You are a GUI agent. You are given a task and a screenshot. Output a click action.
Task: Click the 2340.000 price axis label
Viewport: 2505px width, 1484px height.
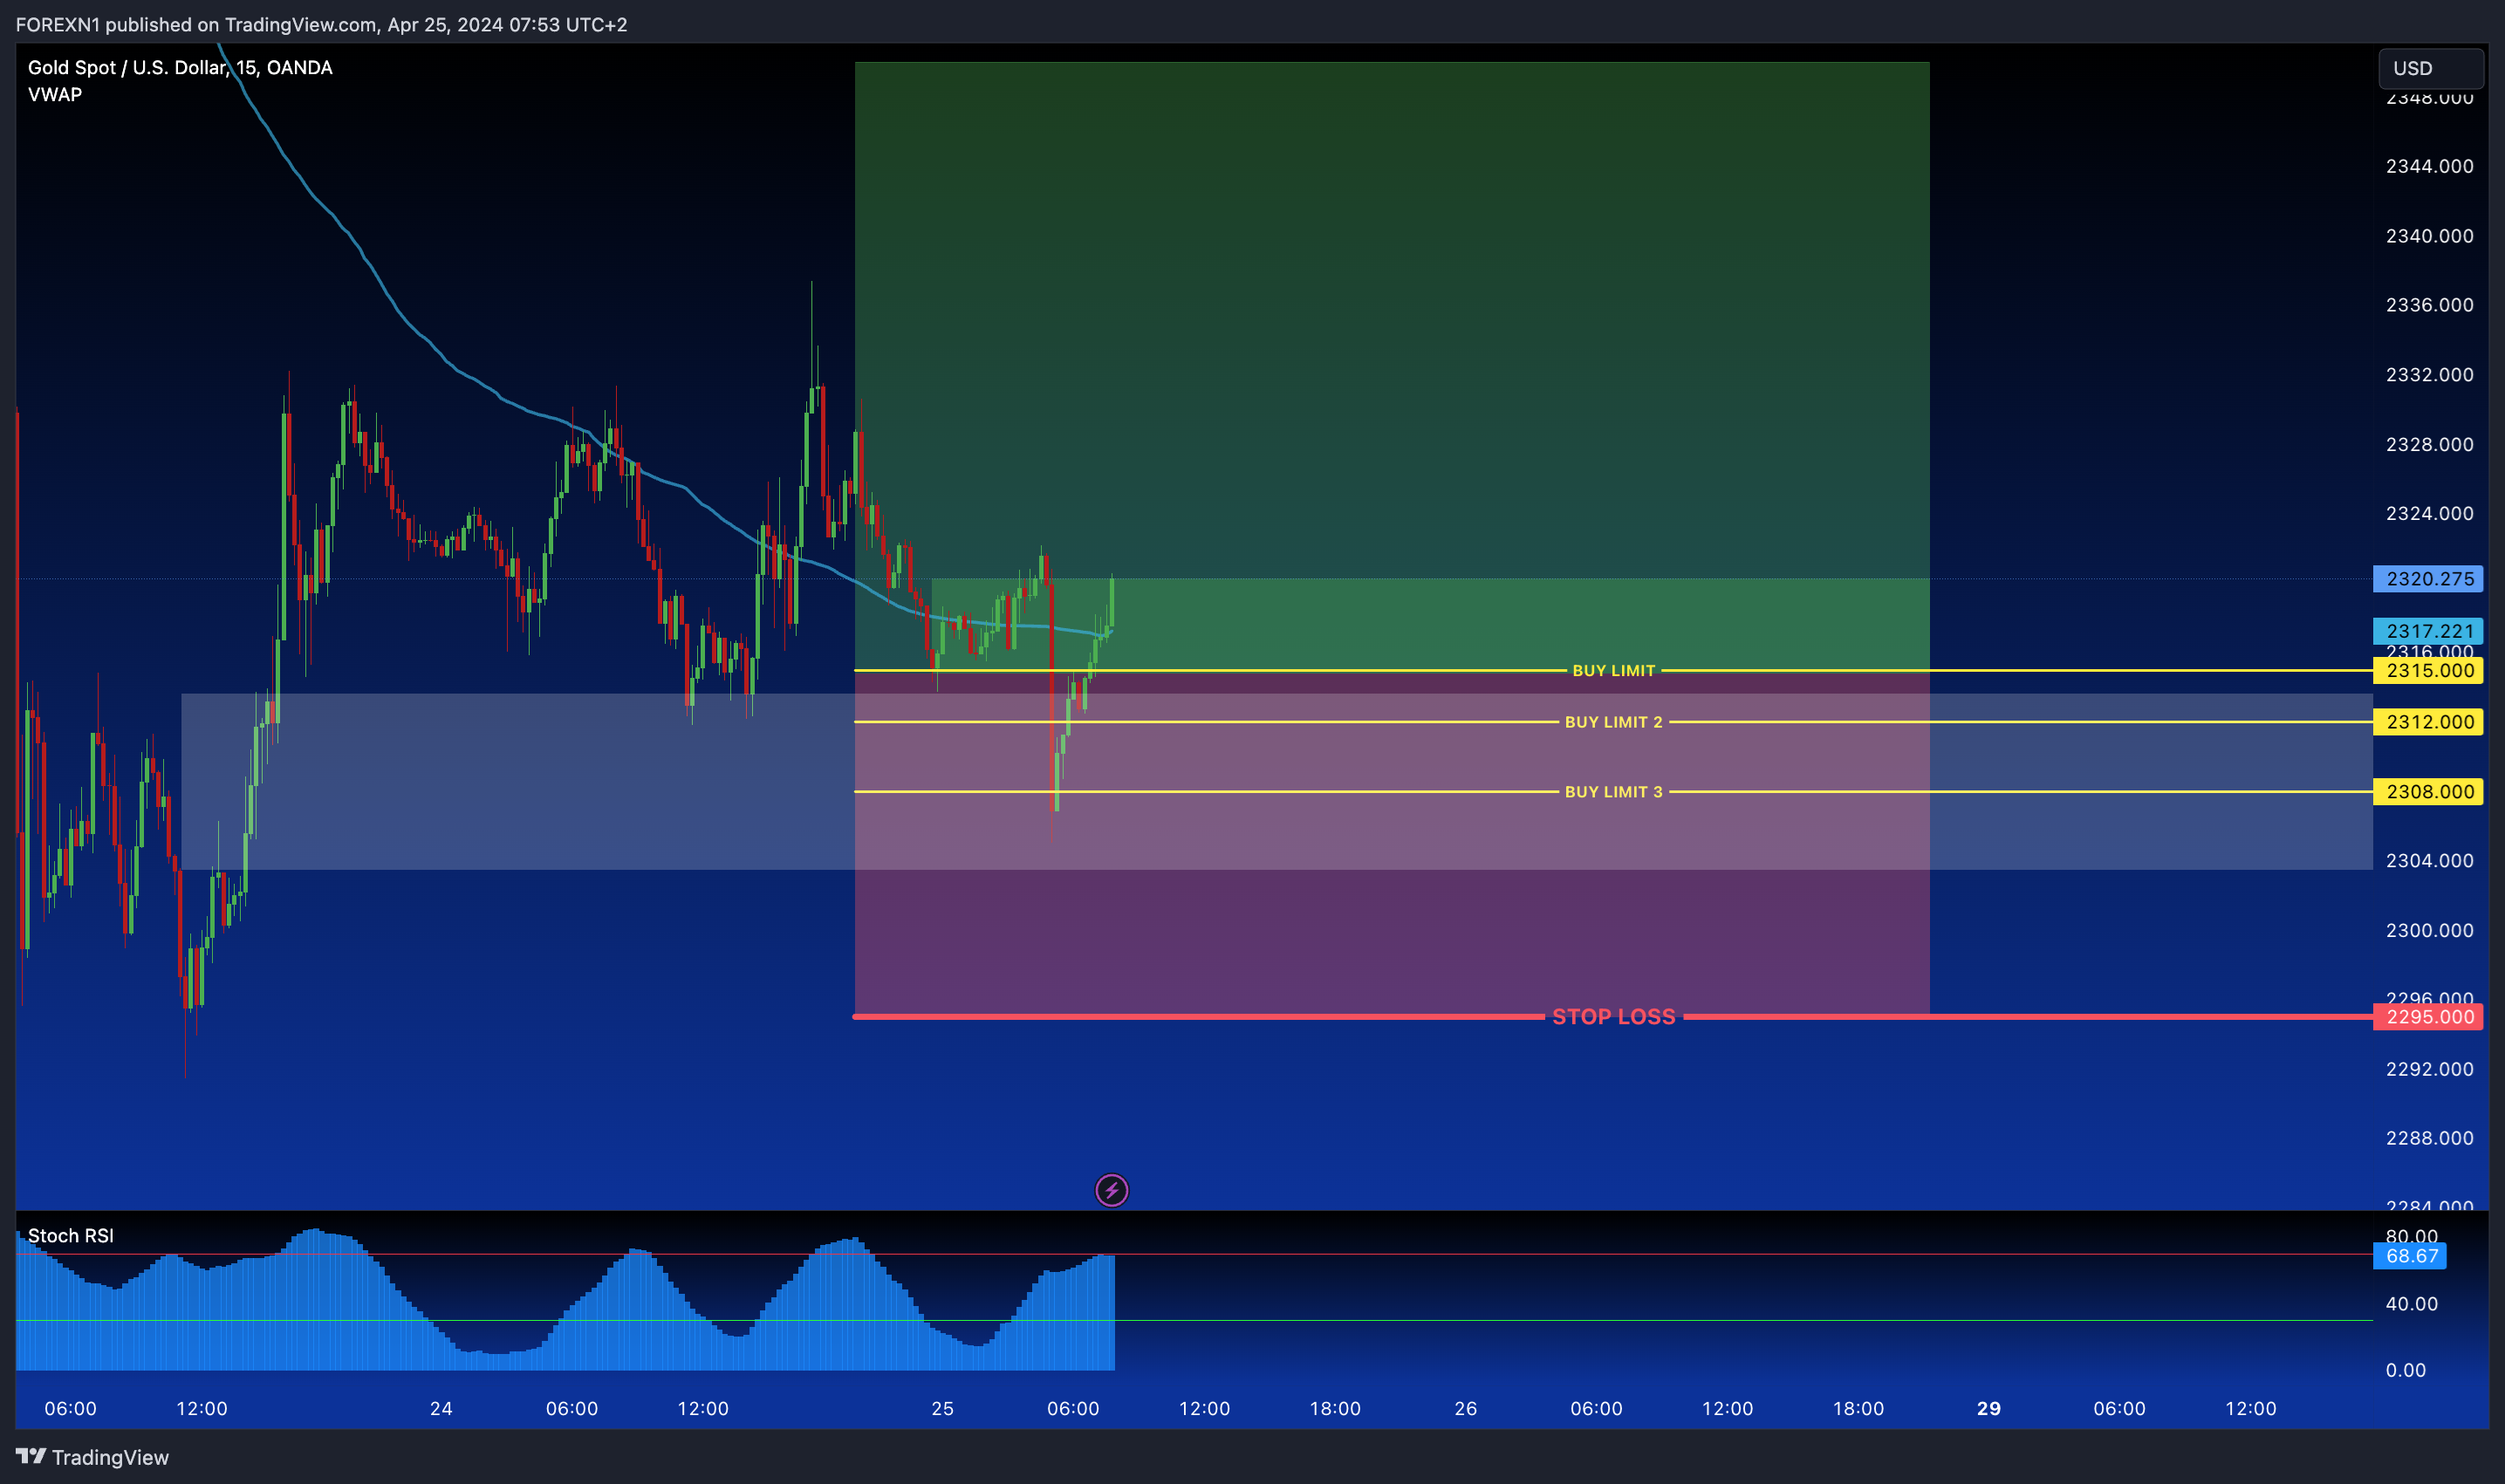coord(2429,236)
